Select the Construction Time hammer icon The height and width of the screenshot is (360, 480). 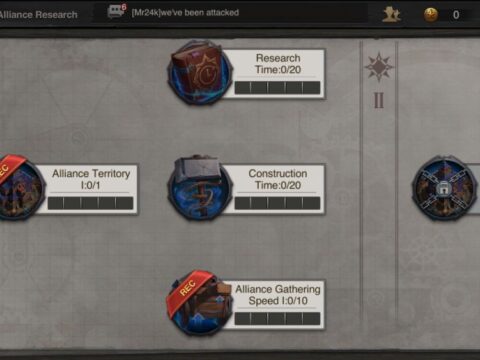tap(200, 187)
